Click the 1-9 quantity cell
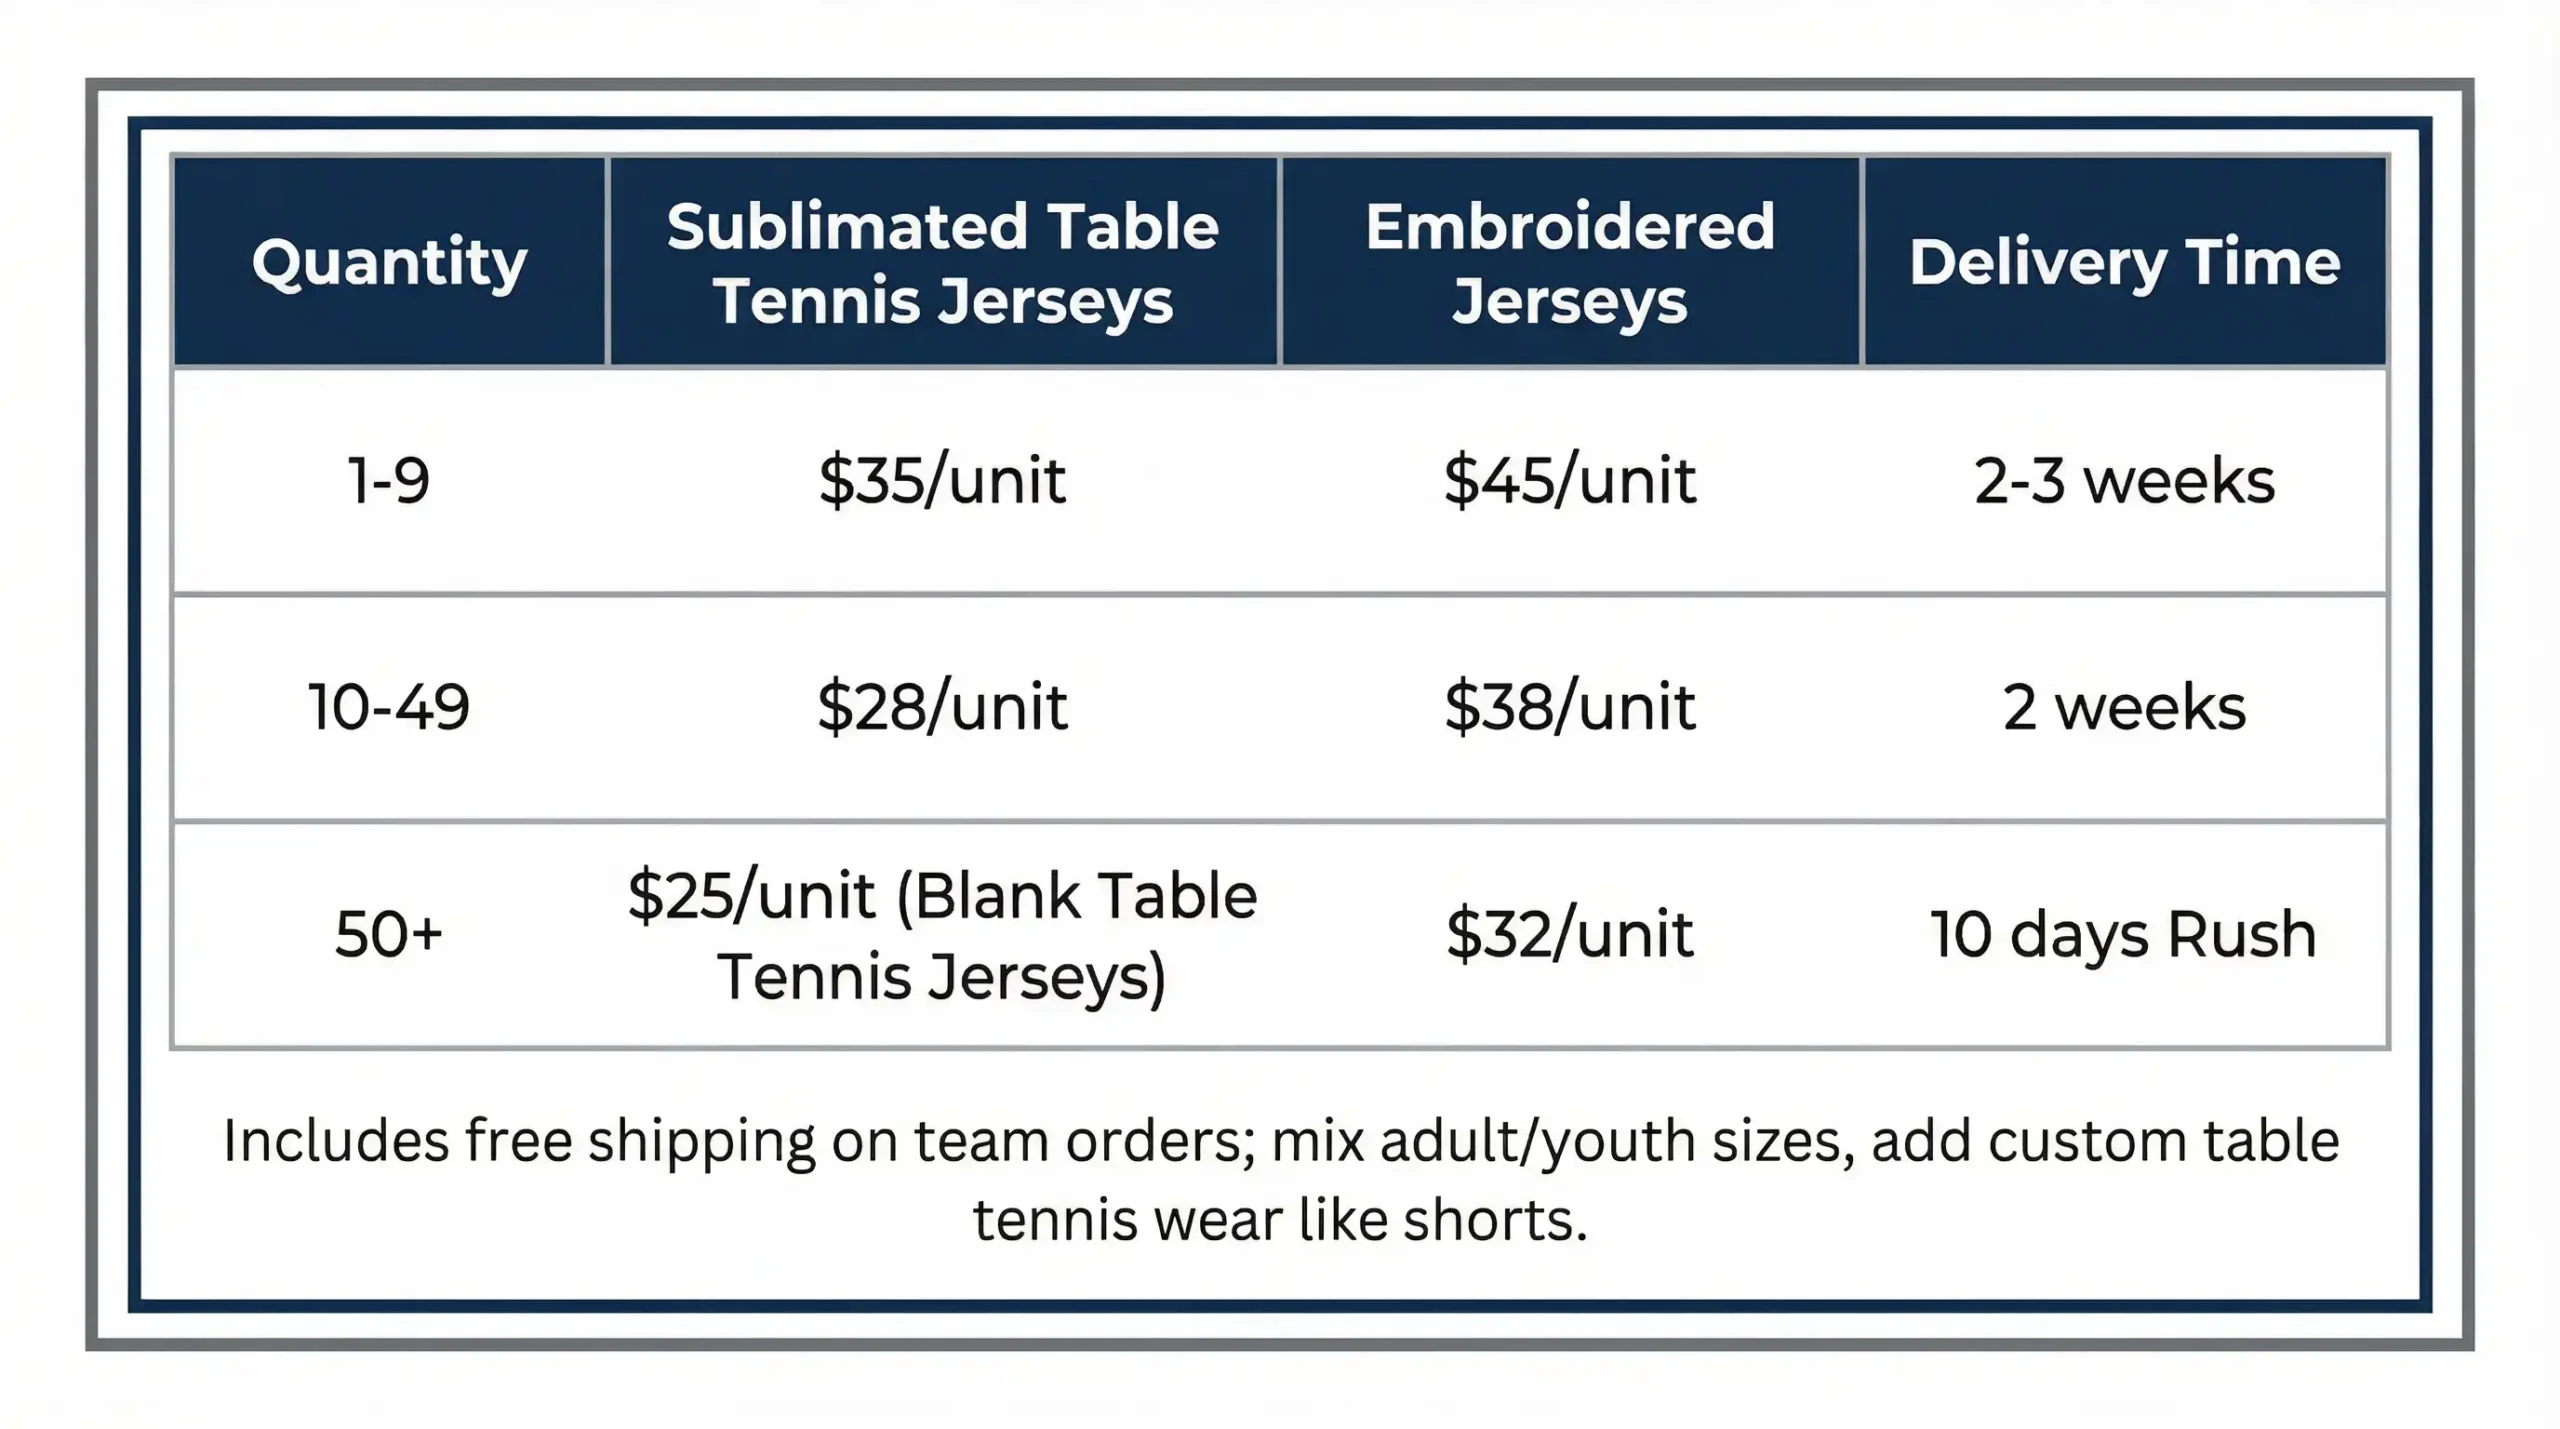 coord(389,480)
